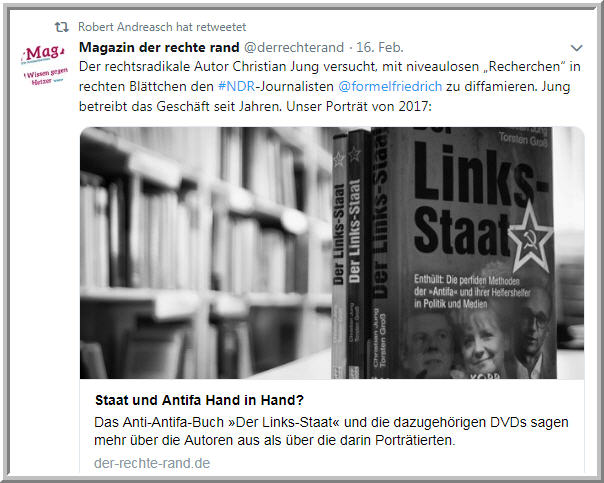
Task: Click the @derrechterand handle
Action: [294, 47]
